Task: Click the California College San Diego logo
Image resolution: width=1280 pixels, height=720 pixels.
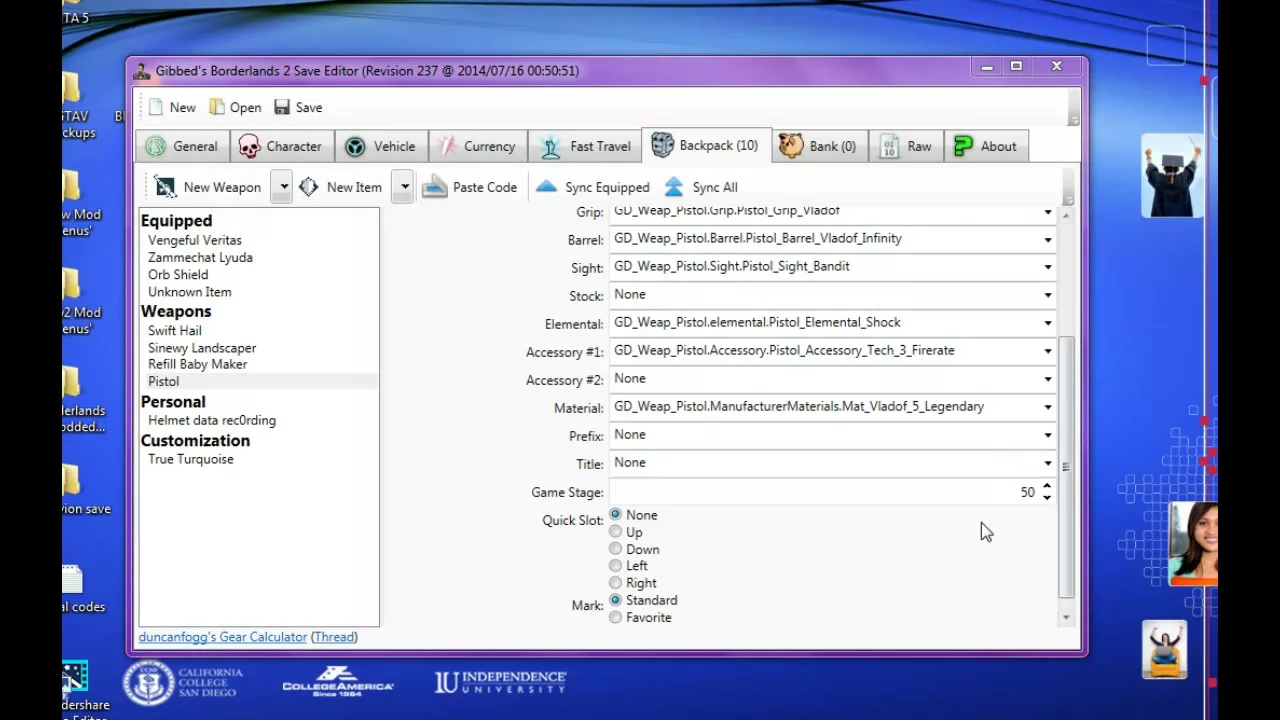Action: (183, 683)
